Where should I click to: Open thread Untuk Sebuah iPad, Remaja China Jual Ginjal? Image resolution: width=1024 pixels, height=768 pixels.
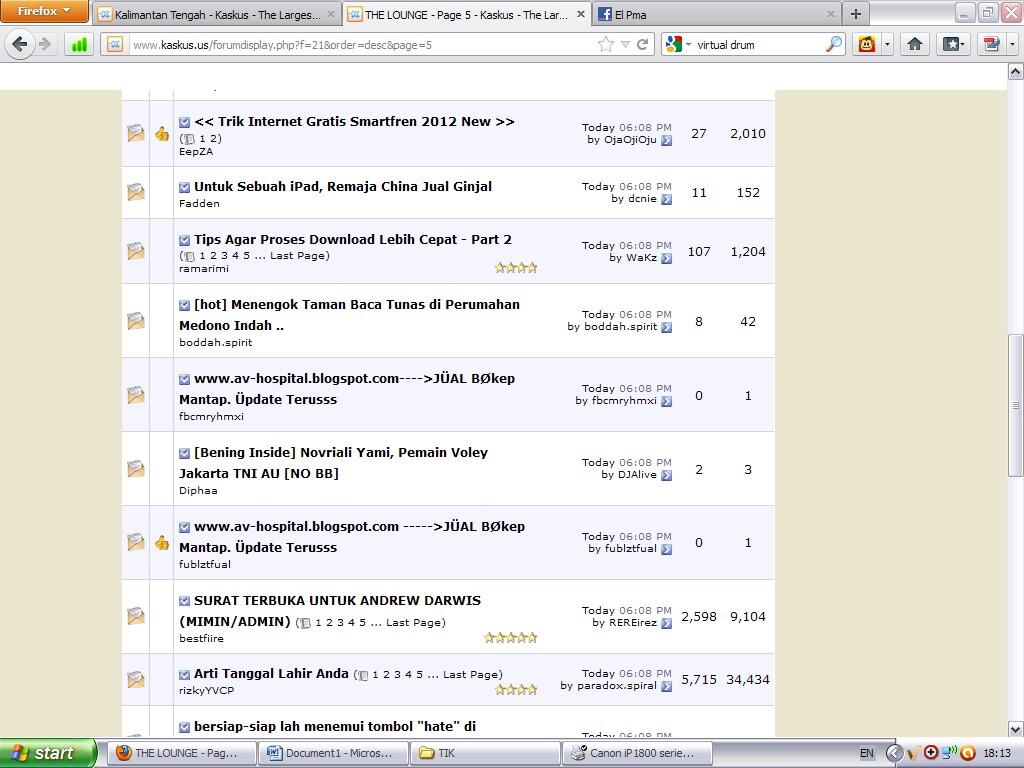[x=343, y=186]
